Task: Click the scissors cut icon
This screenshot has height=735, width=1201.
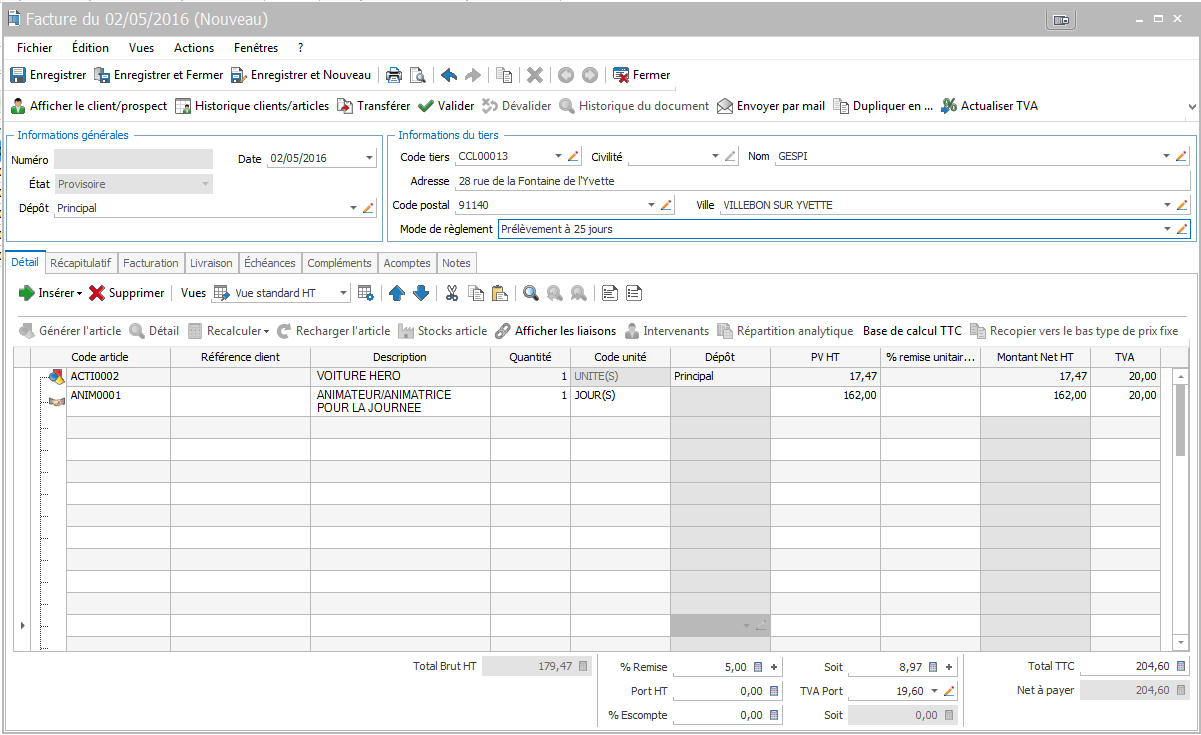Action: pos(451,293)
